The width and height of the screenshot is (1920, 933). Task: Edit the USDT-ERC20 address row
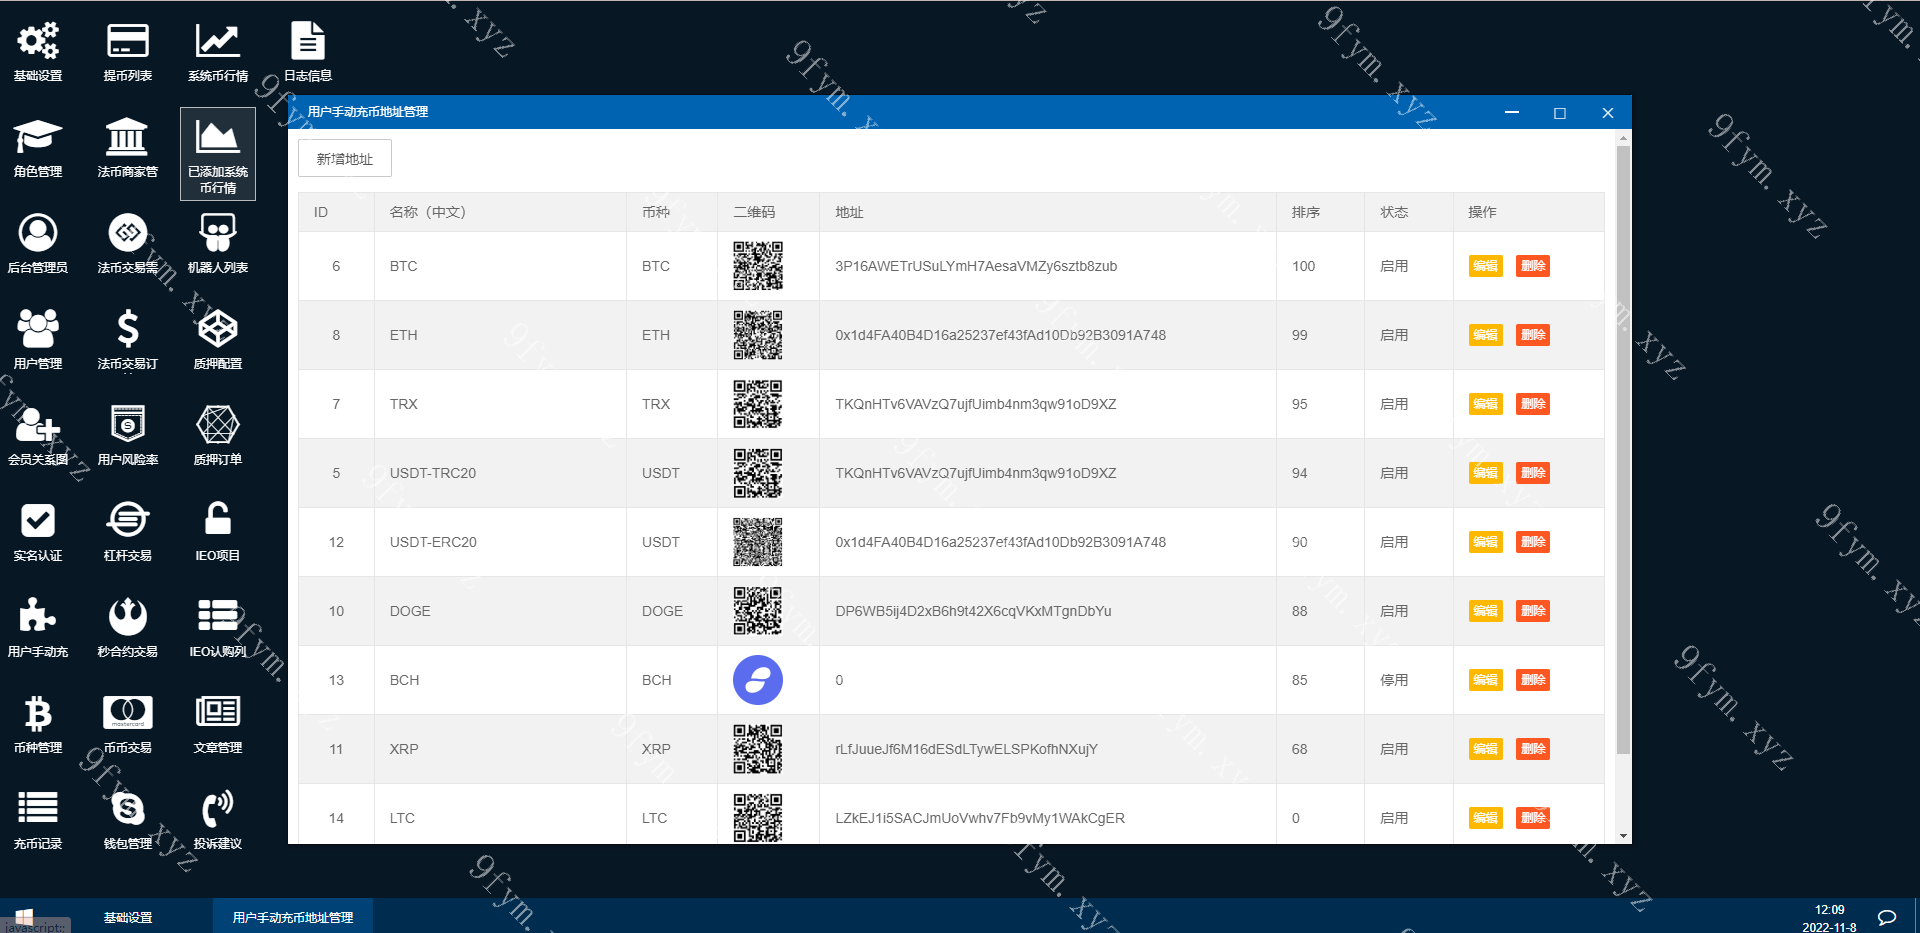point(1485,542)
